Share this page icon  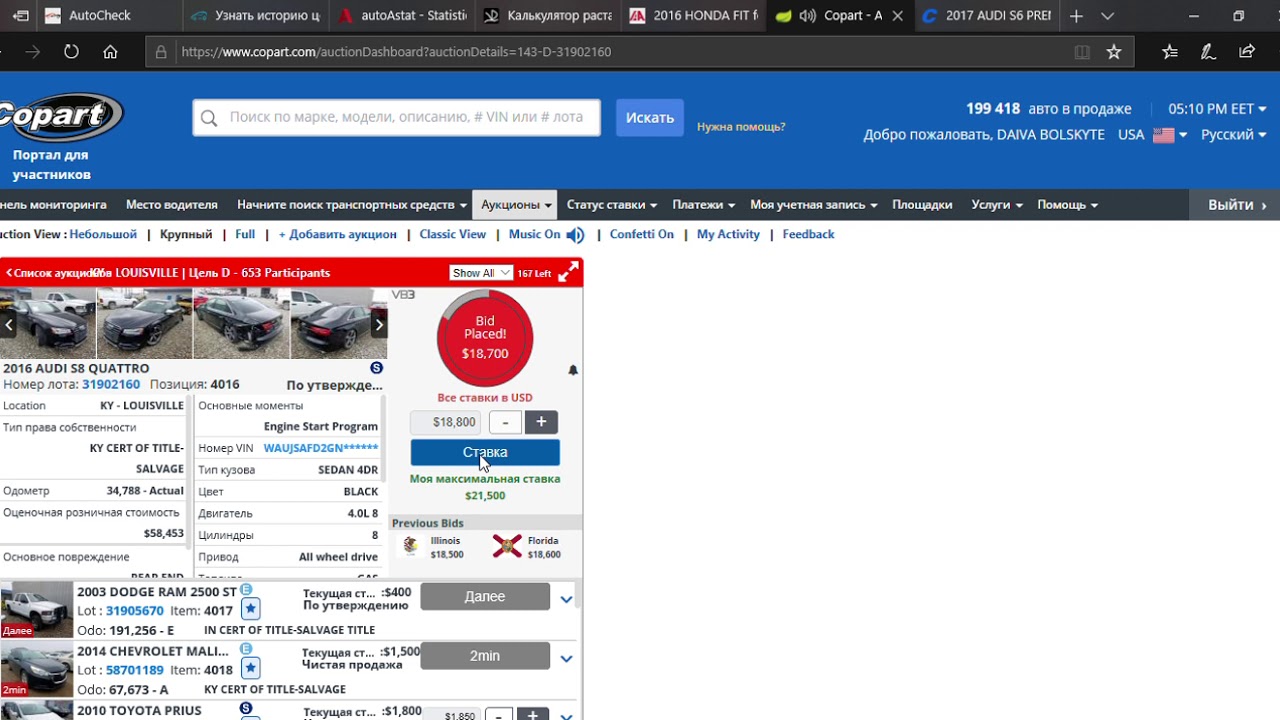[x=1246, y=52]
